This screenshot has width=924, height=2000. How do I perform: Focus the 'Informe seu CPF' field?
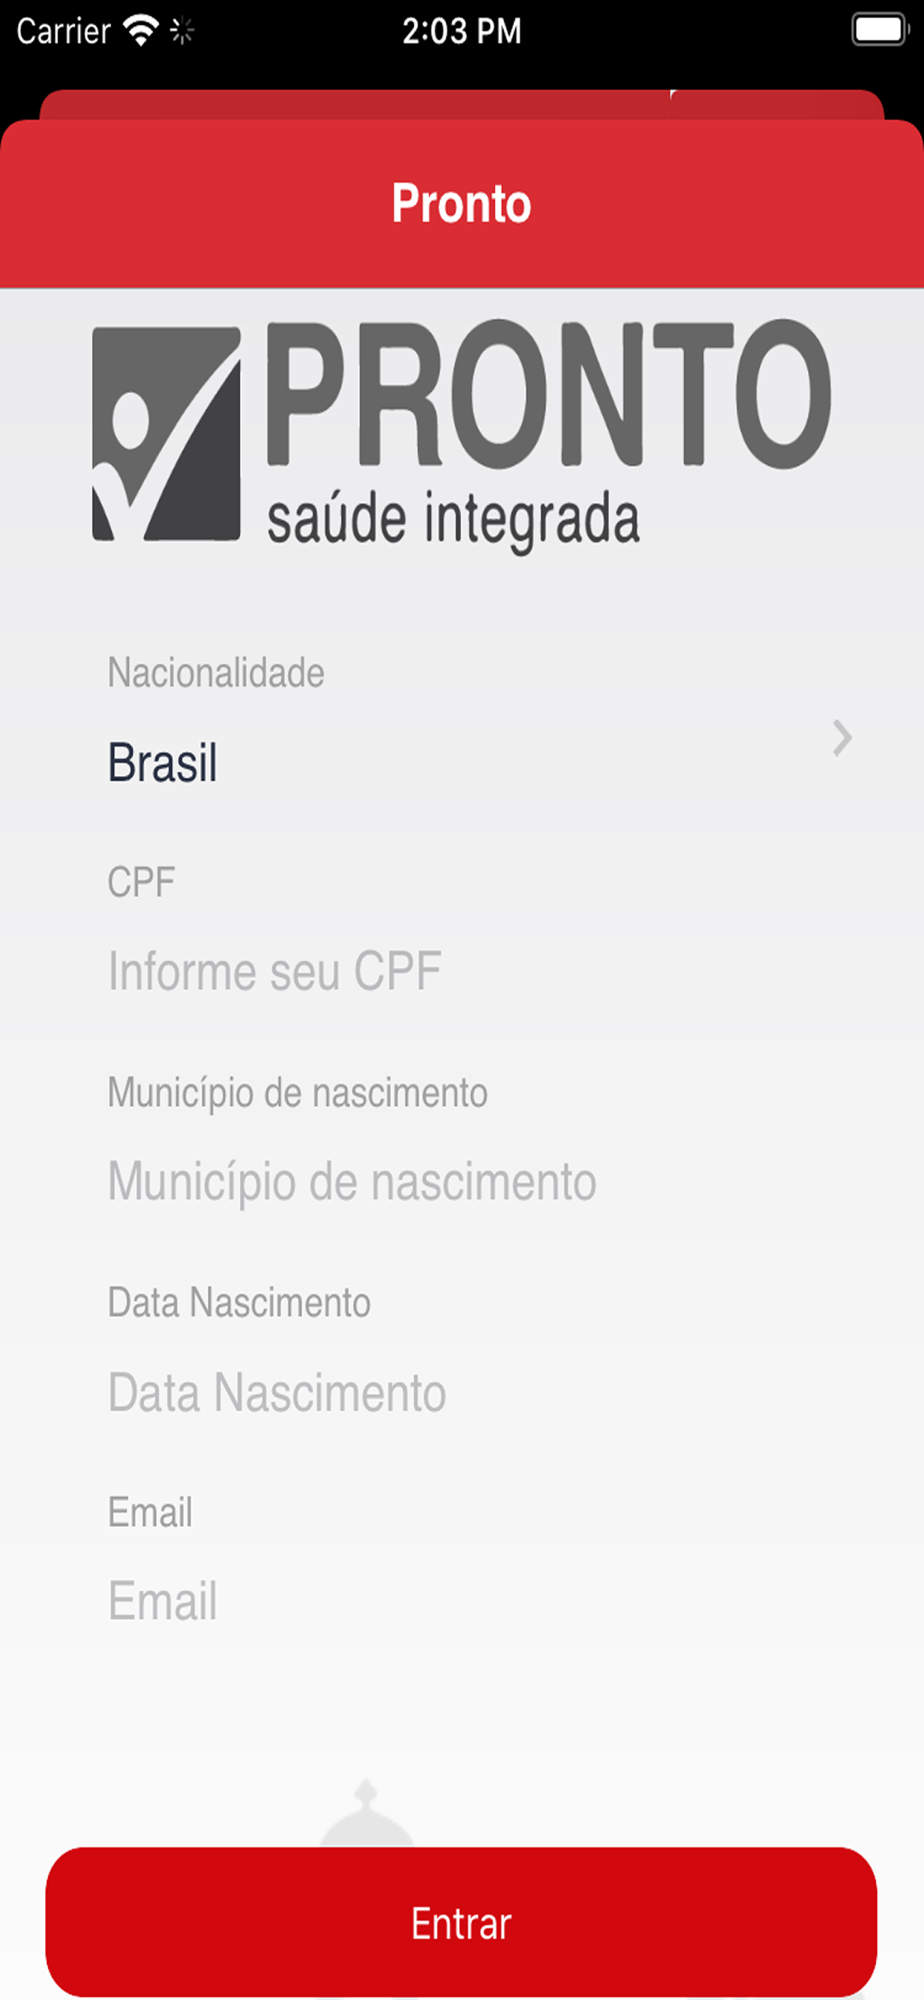pyautogui.click(x=275, y=971)
